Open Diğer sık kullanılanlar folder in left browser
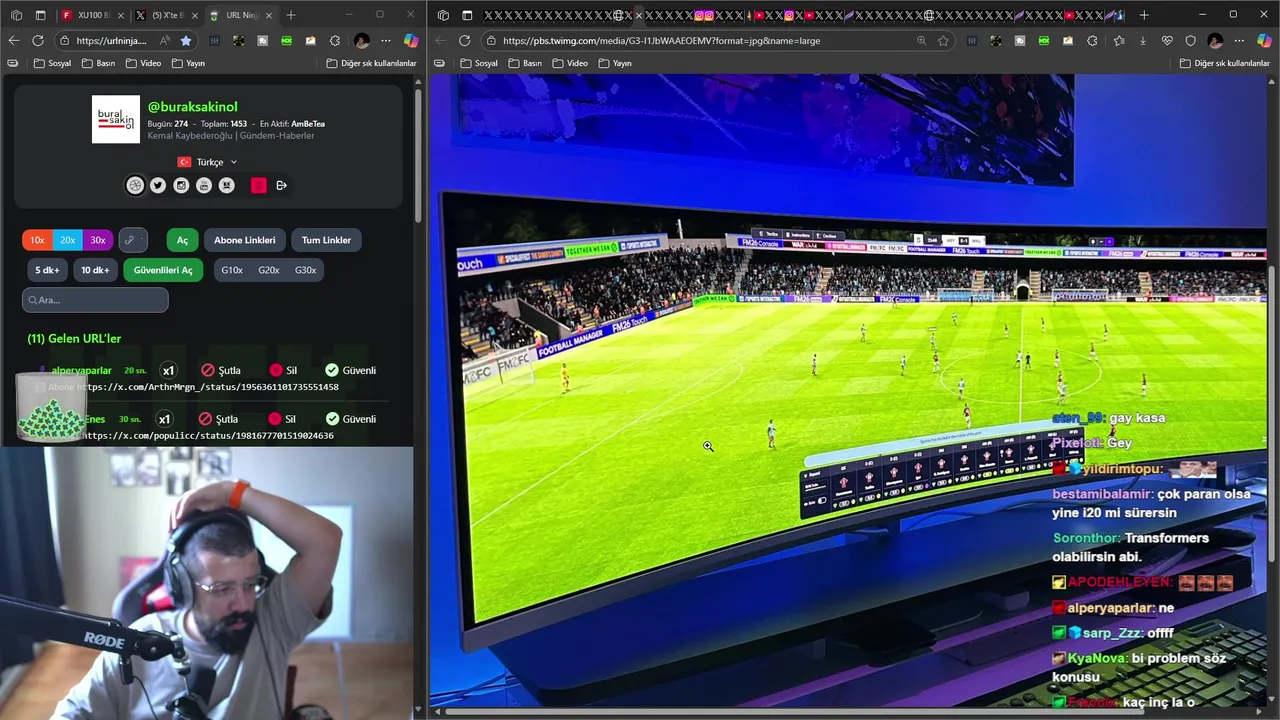Image resolution: width=1280 pixels, height=720 pixels. [371, 63]
